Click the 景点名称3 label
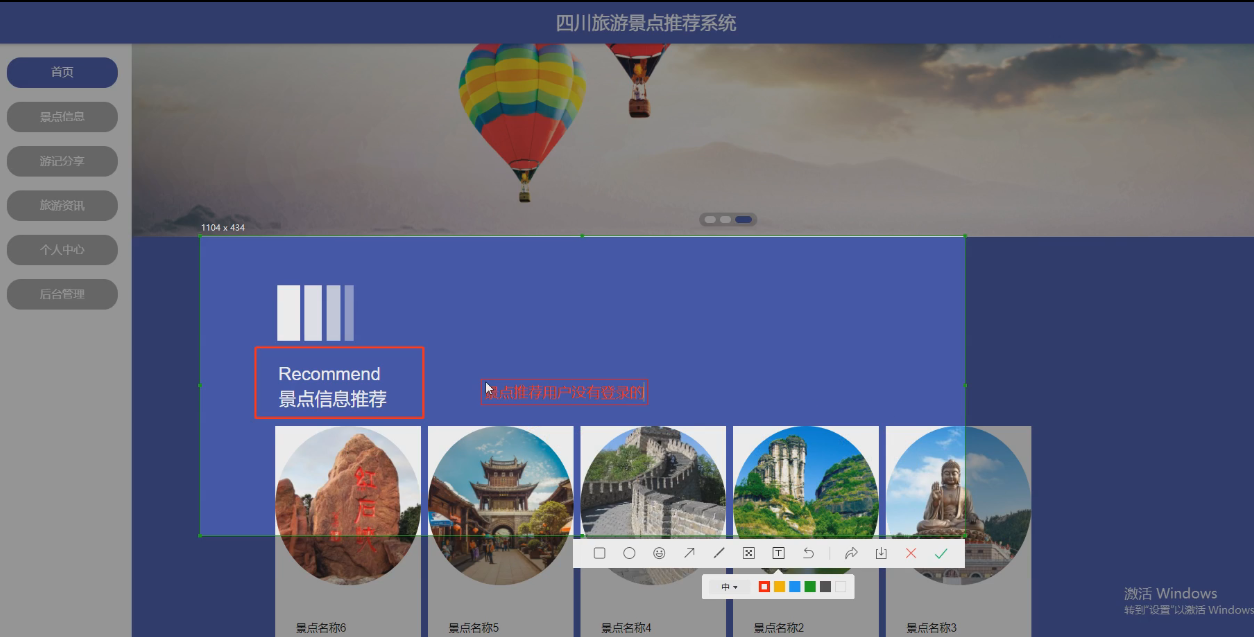This screenshot has width=1254, height=637. (x=932, y=628)
